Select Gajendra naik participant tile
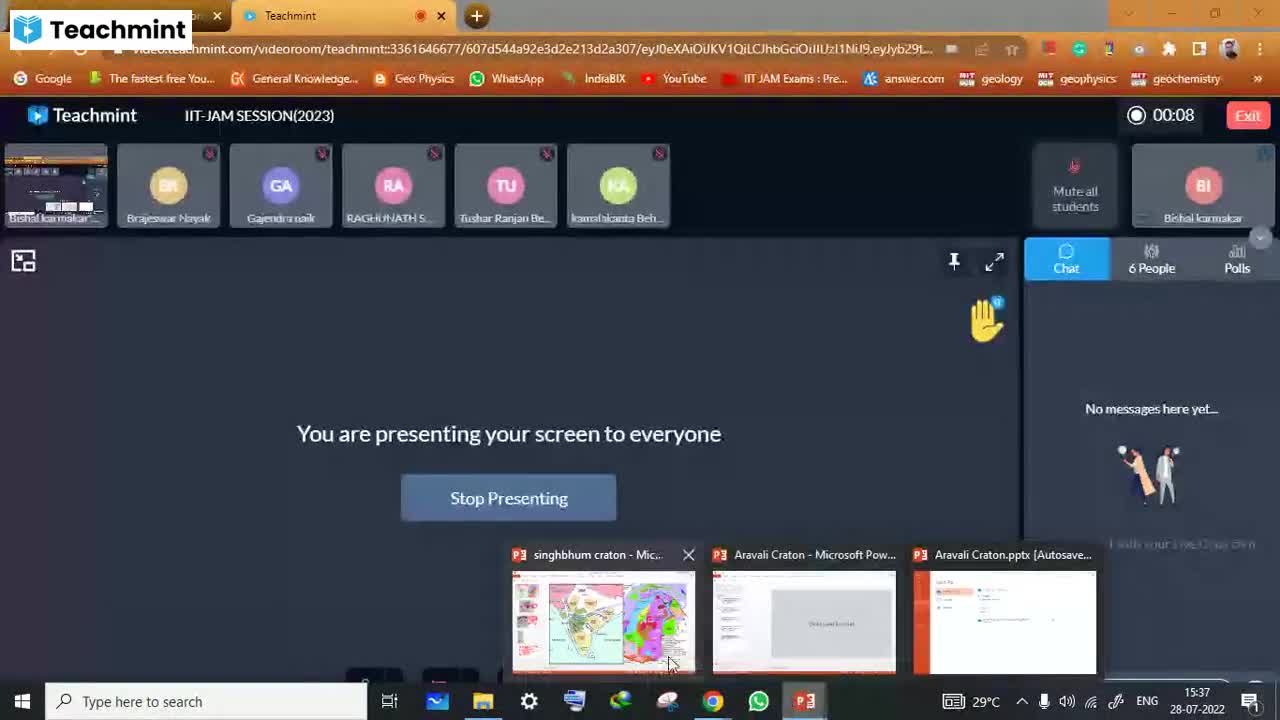1280x720 pixels. [281, 186]
